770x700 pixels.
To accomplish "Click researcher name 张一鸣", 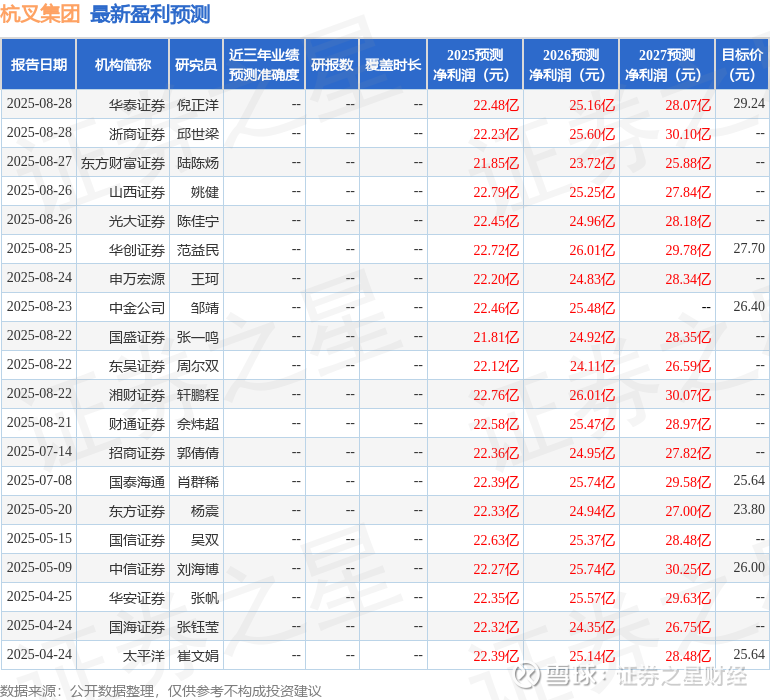I will tap(198, 337).
